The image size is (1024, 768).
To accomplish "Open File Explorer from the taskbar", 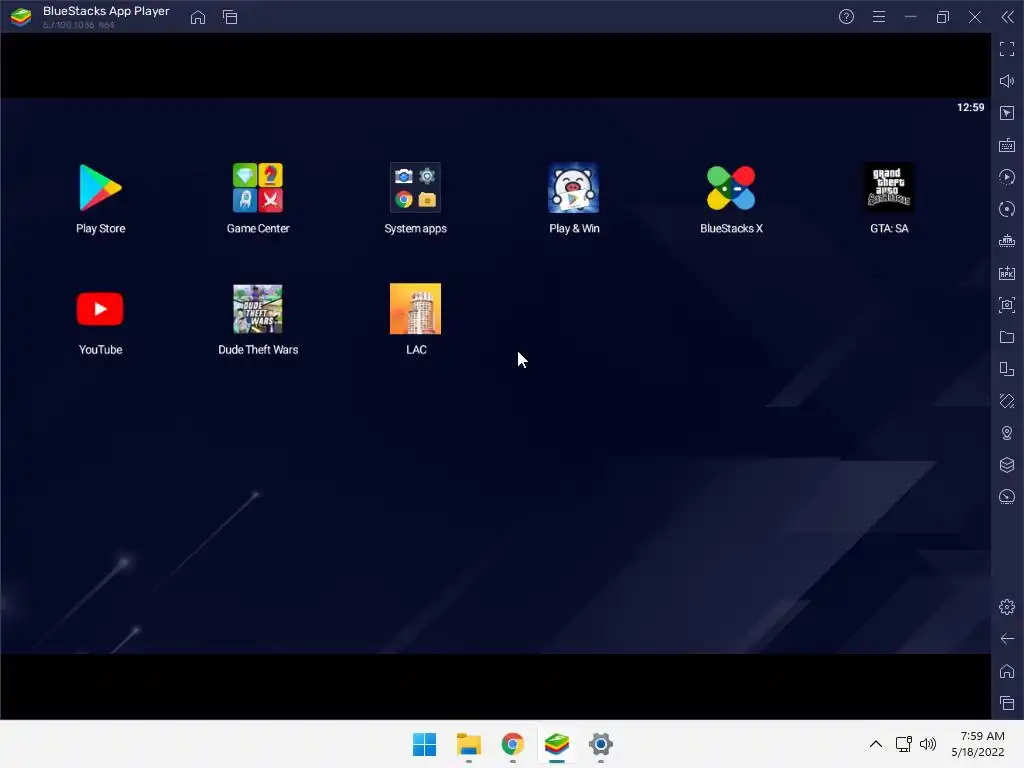I will [469, 744].
